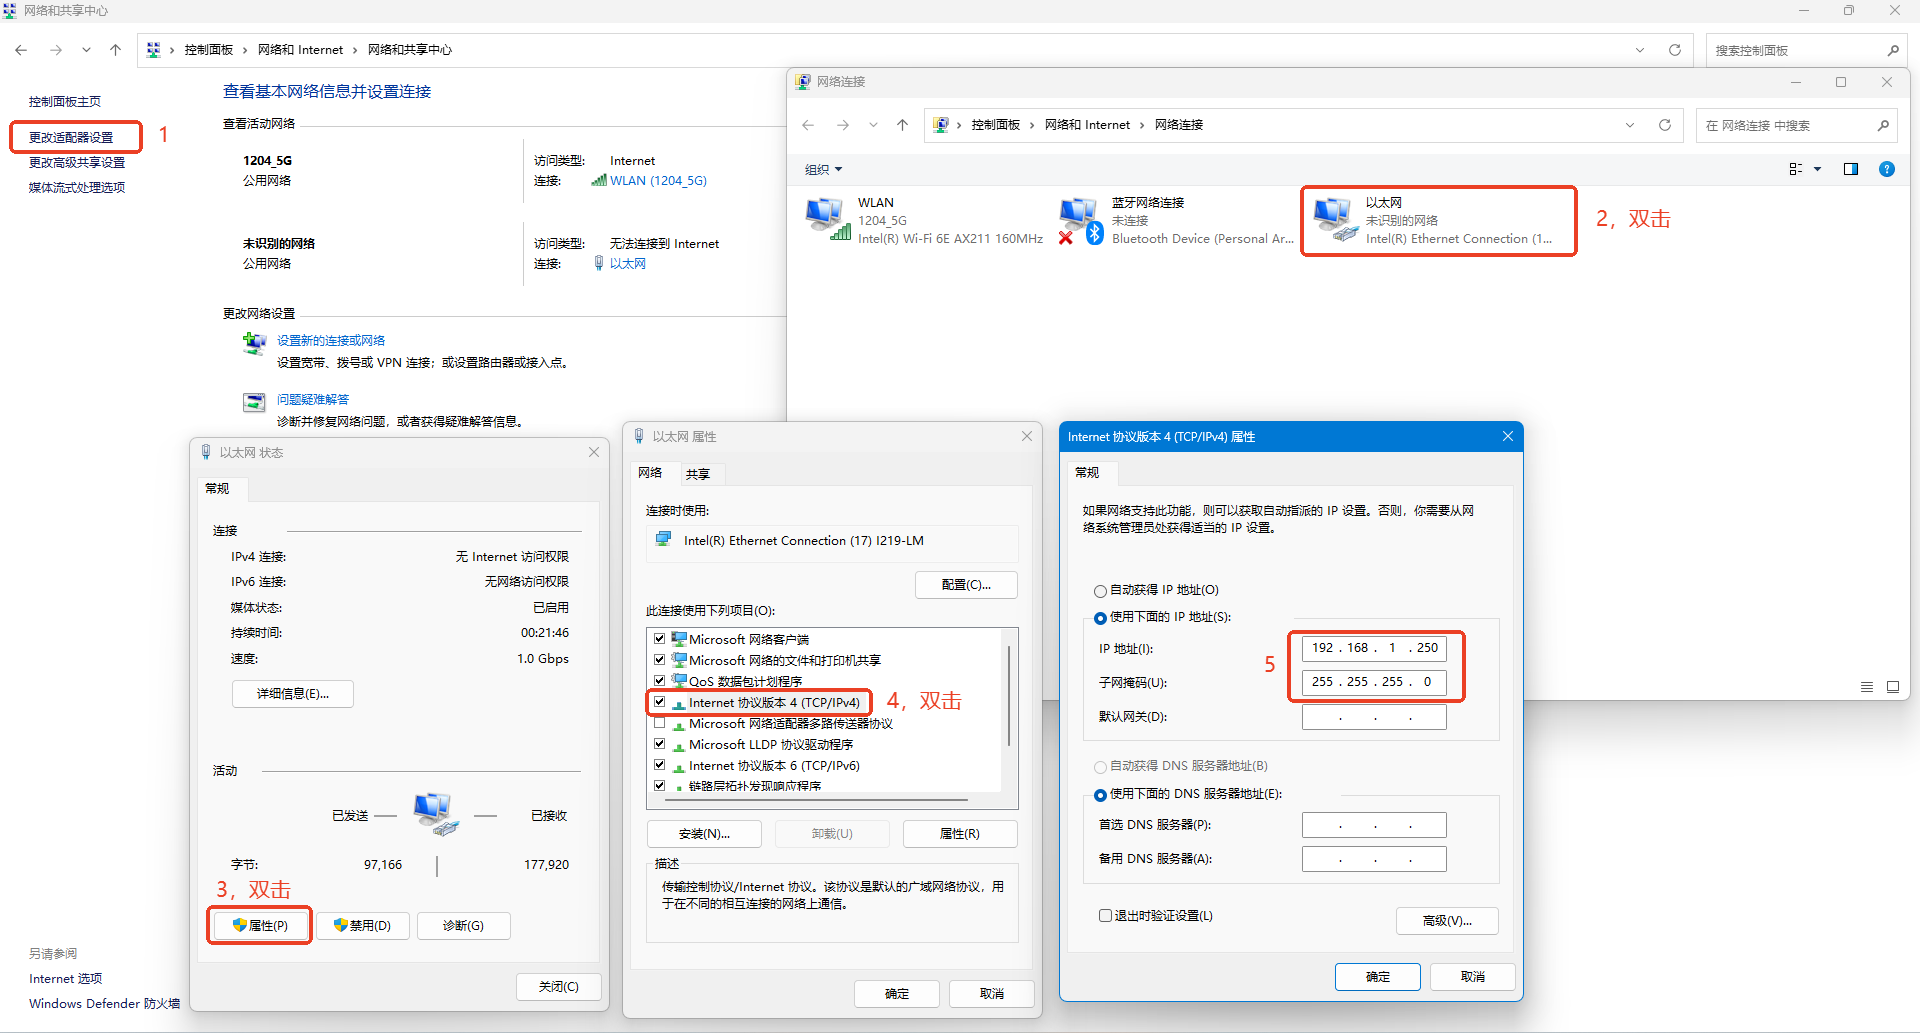Expand address bar history dropdown in Network Connections
Image resolution: width=1920 pixels, height=1033 pixels.
pos(1630,125)
